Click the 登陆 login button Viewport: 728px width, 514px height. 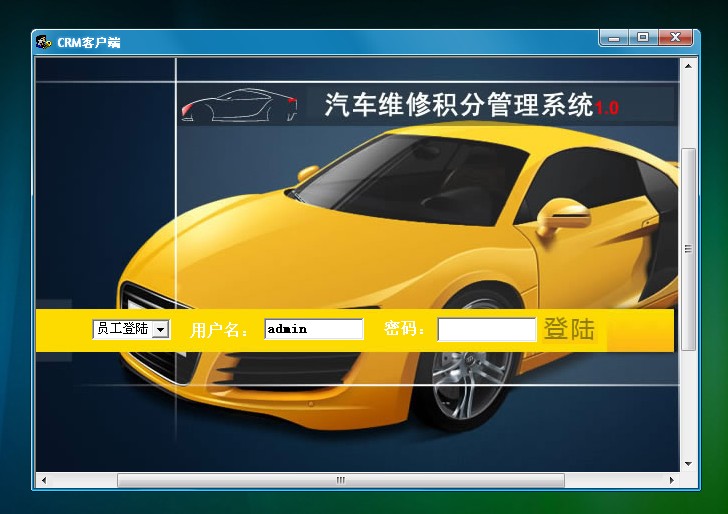coord(569,329)
